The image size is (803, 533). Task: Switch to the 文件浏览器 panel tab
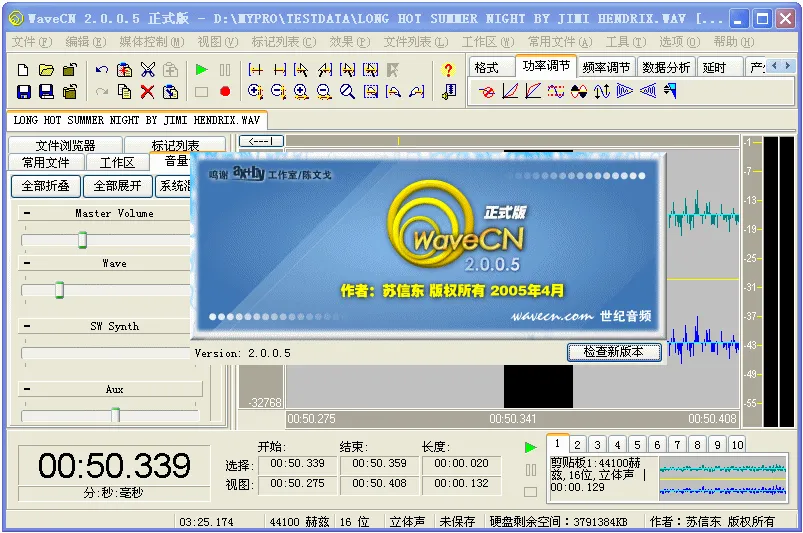pos(65,145)
